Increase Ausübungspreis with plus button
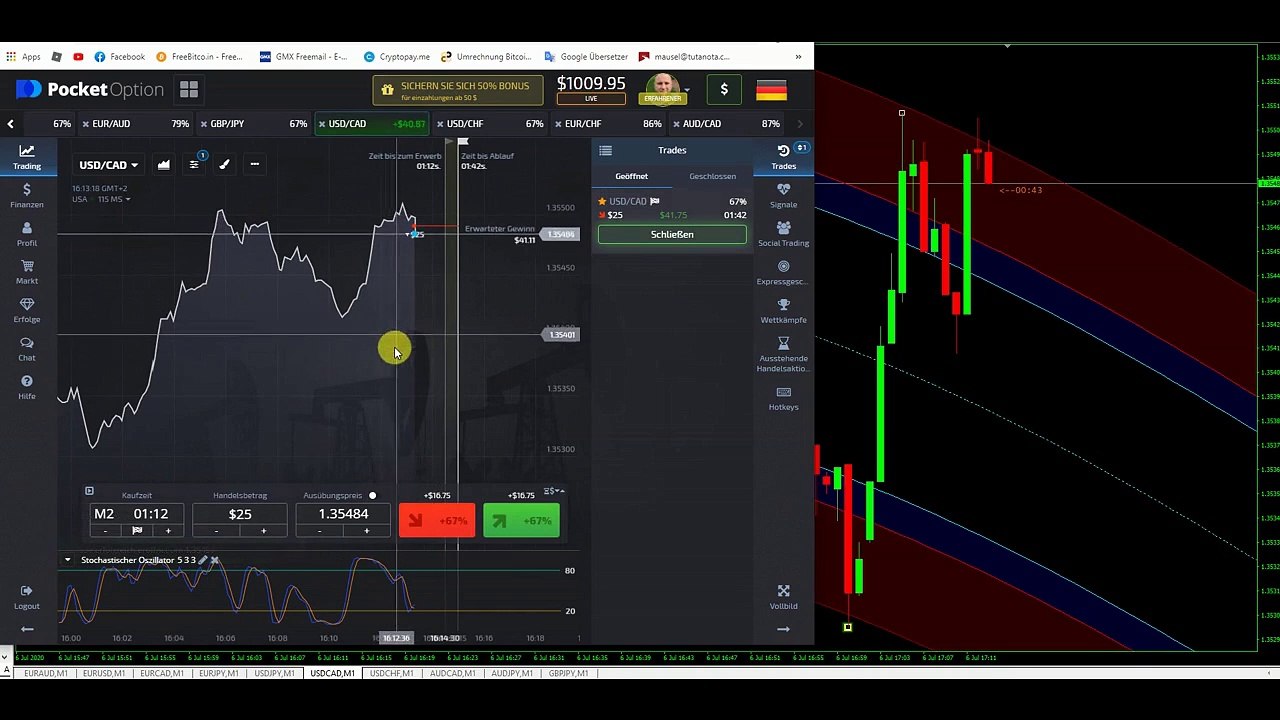1280x720 pixels. 366,531
